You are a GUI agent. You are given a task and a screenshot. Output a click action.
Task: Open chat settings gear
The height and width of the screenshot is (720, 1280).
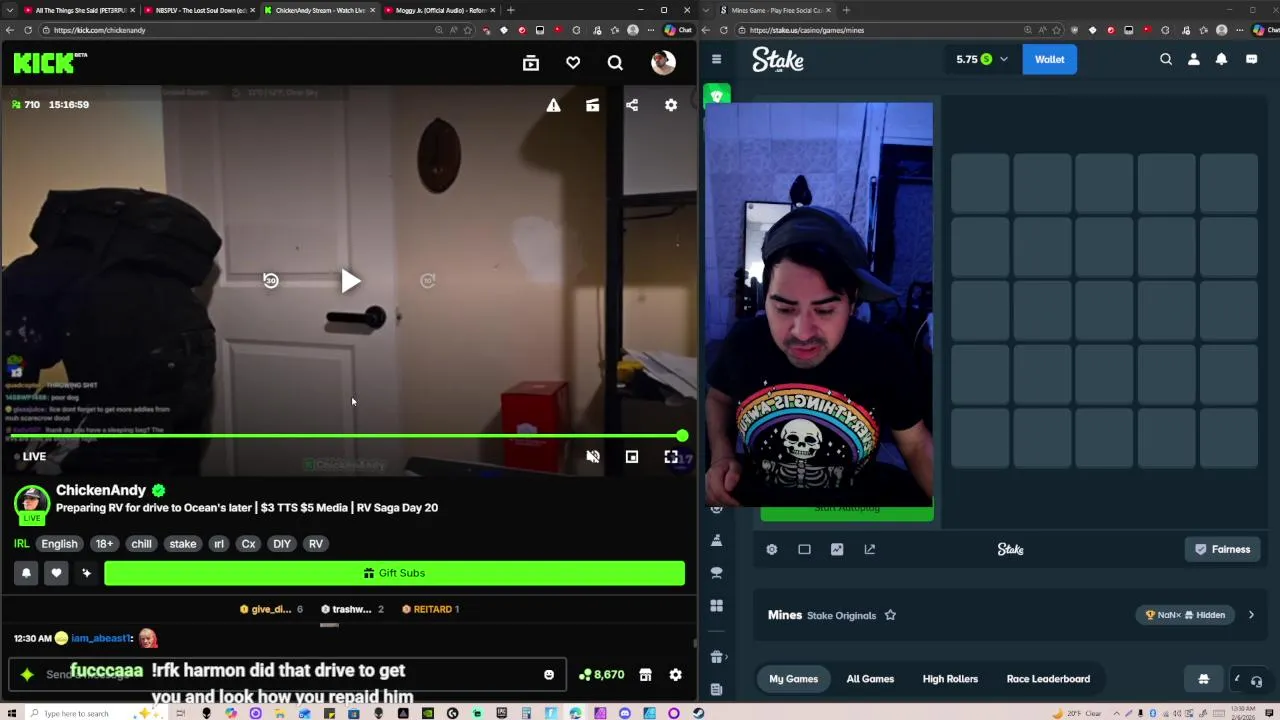(676, 675)
